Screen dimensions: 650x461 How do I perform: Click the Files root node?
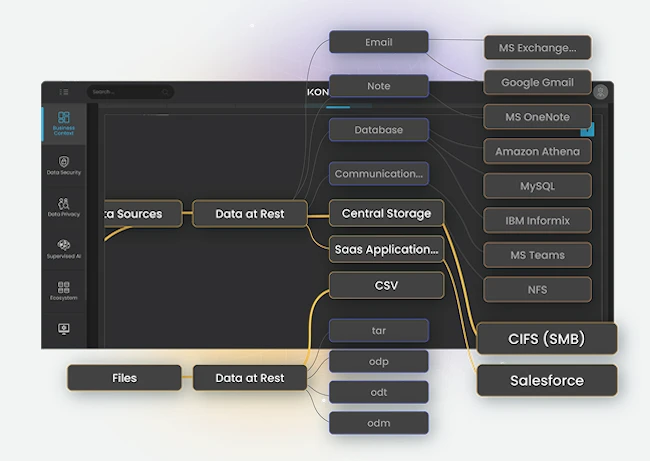124,378
